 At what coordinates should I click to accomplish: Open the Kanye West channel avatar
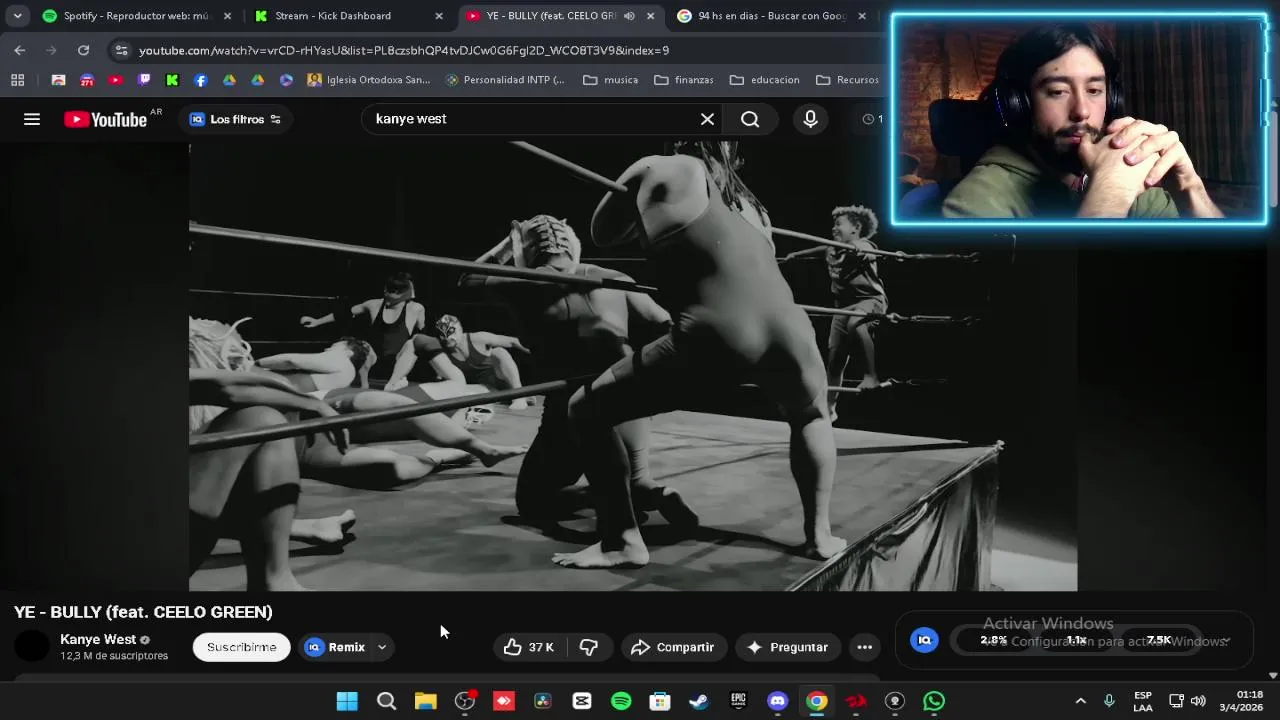(x=32, y=646)
